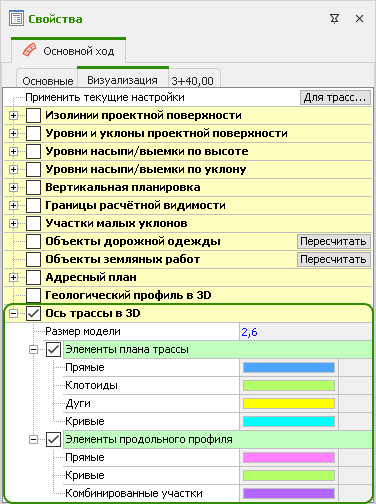The height and width of the screenshot is (504, 376).
Task: Open the 3+40,00 tab
Action: tap(193, 81)
